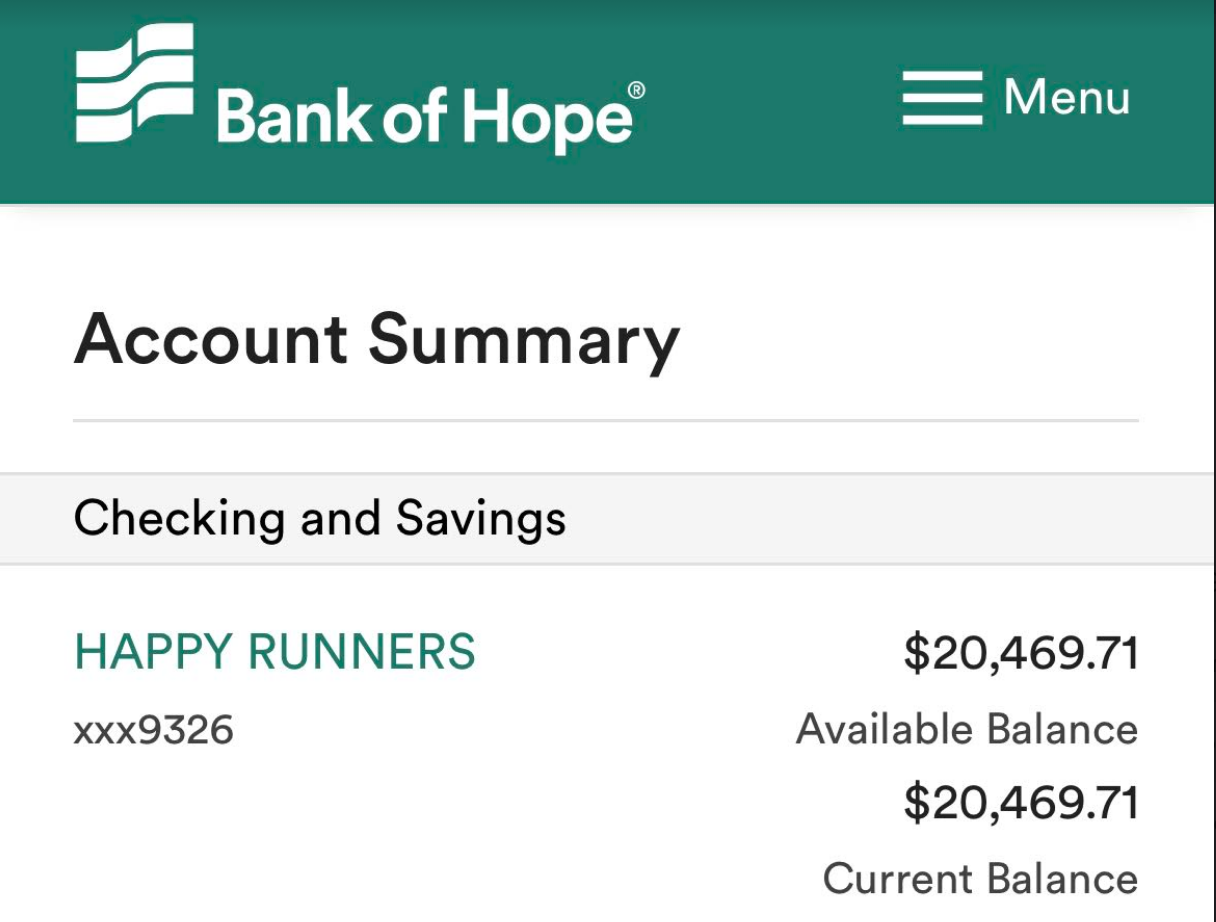Collapse the Checking and Savings section header
1216x922 pixels.
[607, 518]
